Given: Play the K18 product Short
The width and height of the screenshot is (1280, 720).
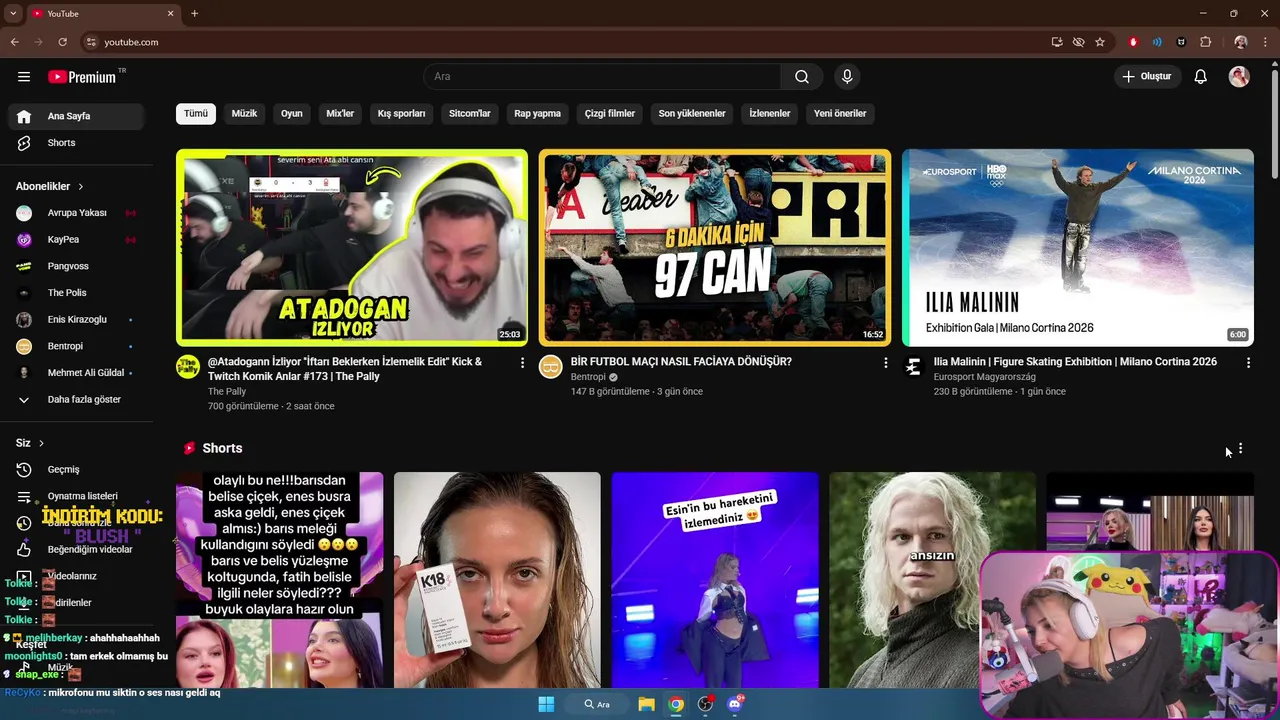Looking at the screenshot, I should click(497, 580).
